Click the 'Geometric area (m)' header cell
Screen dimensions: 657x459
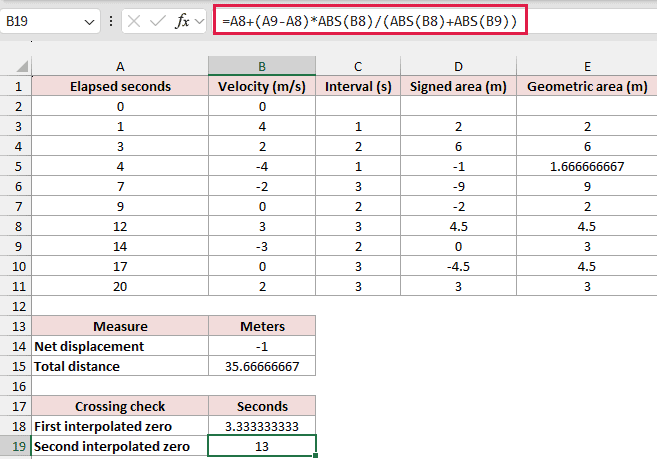pos(587,86)
